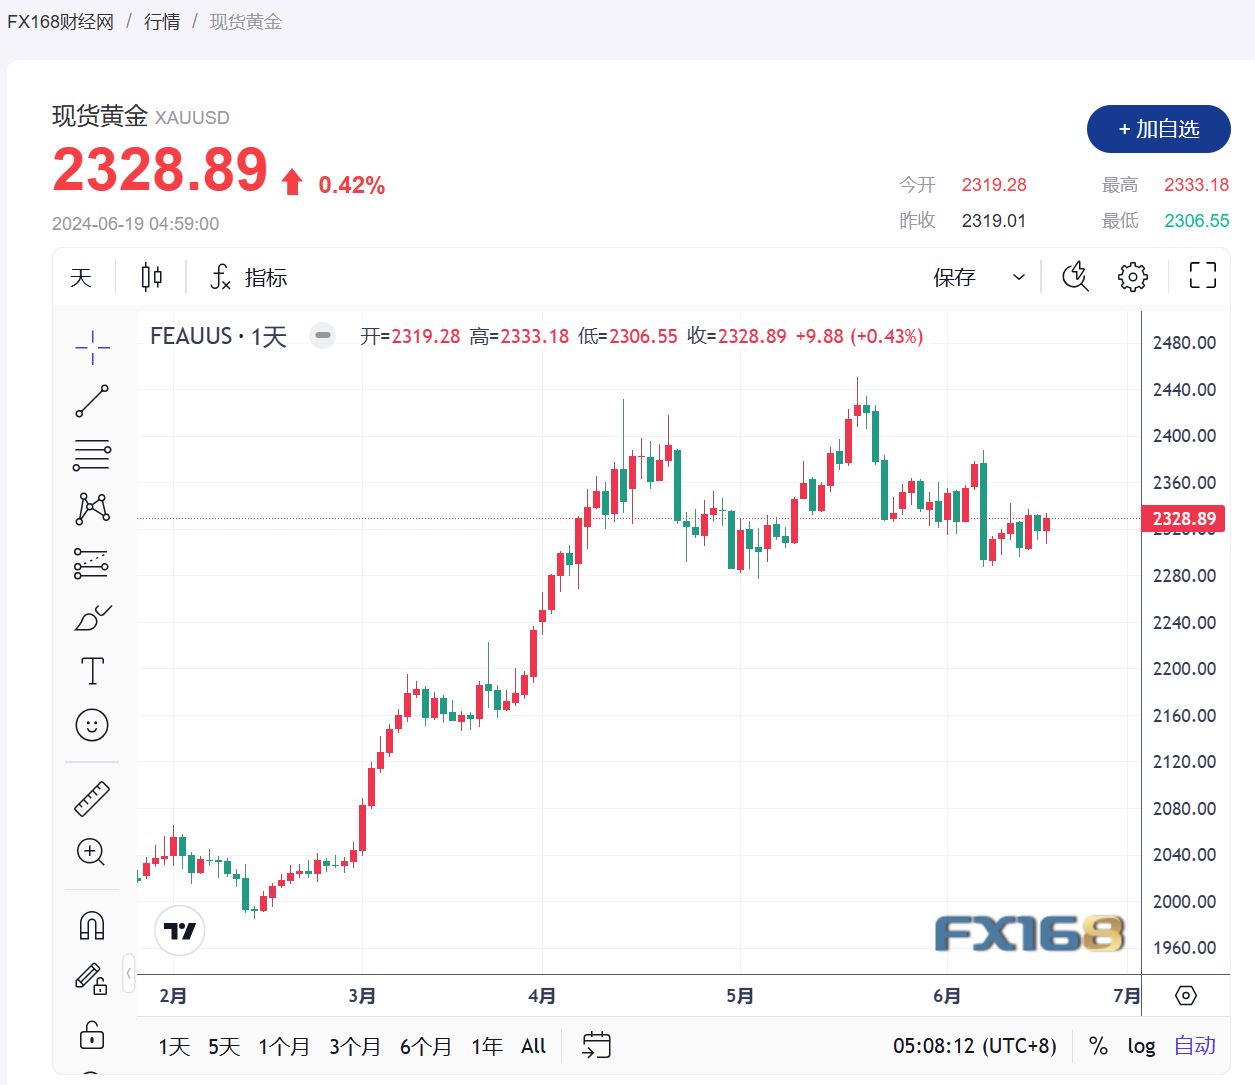Open the save options chevron next to 保存
Screen dimensions: 1255x1085
click(x=1018, y=277)
